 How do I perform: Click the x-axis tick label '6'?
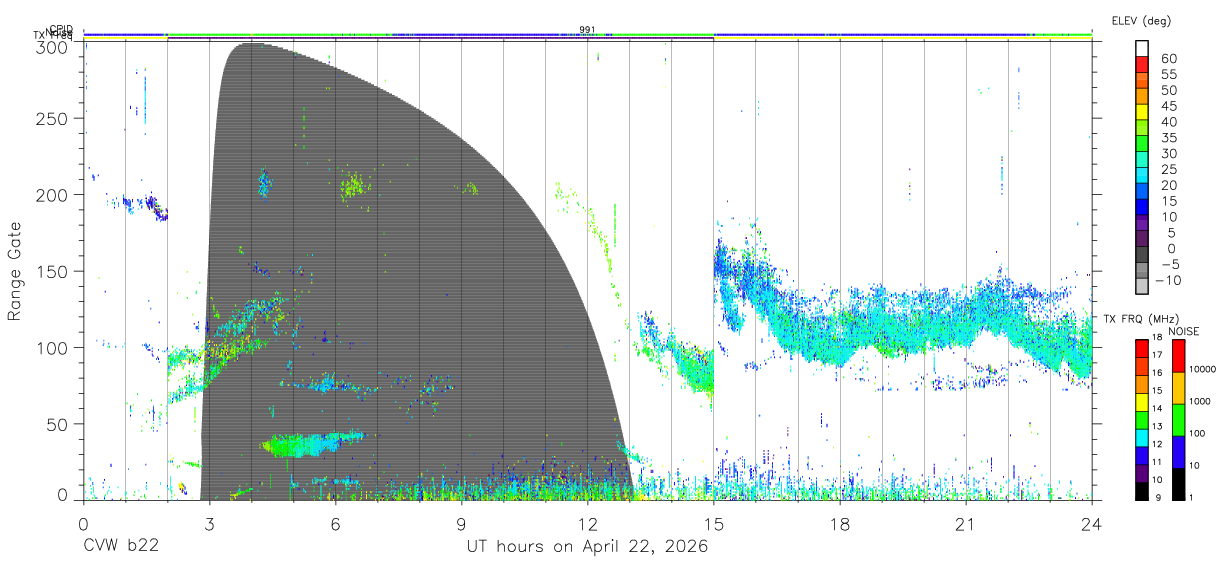click(335, 524)
